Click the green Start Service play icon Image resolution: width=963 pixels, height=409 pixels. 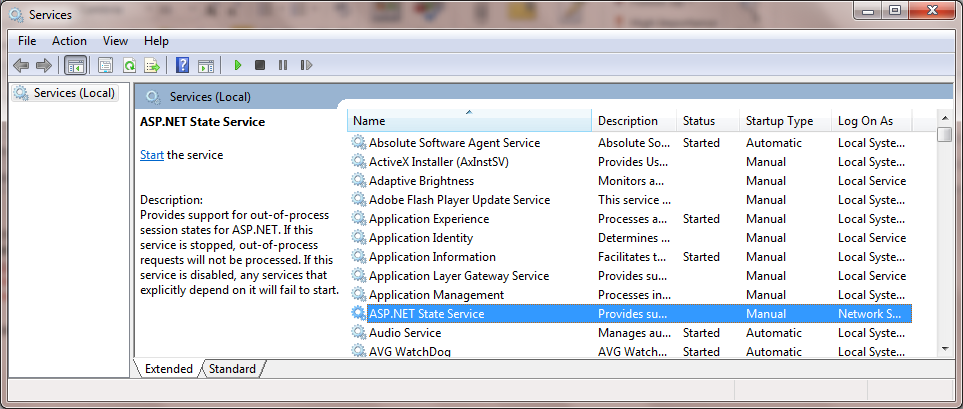click(238, 65)
